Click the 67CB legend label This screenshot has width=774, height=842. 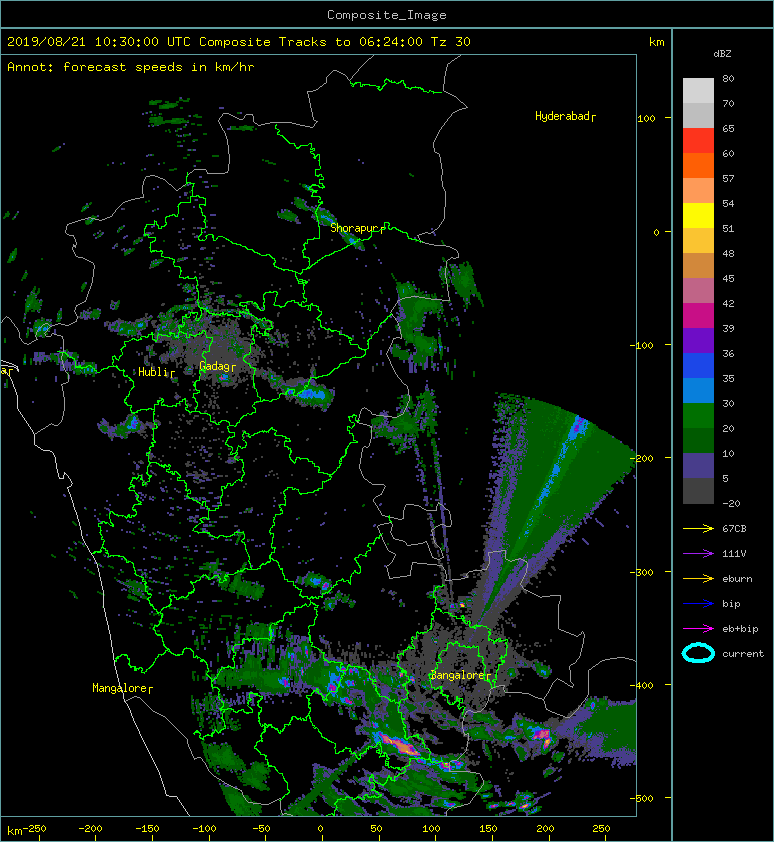click(734, 528)
